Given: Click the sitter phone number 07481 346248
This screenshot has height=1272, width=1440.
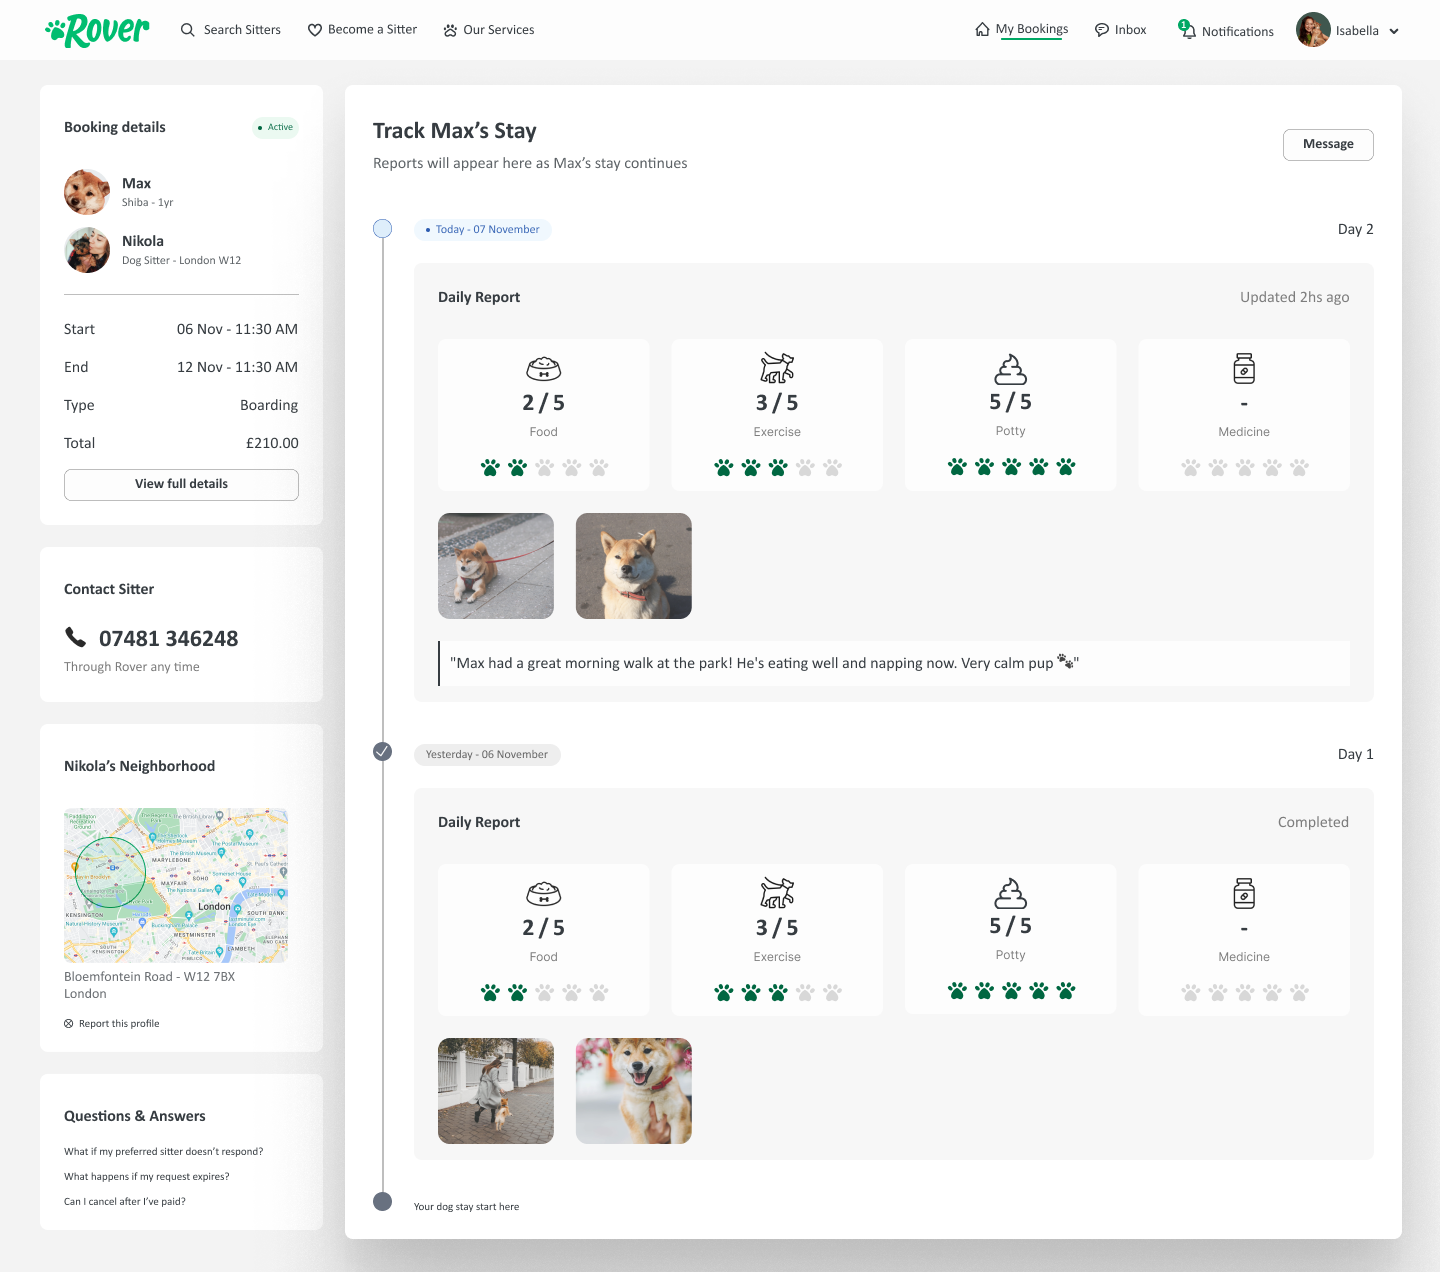Looking at the screenshot, I should (x=168, y=638).
